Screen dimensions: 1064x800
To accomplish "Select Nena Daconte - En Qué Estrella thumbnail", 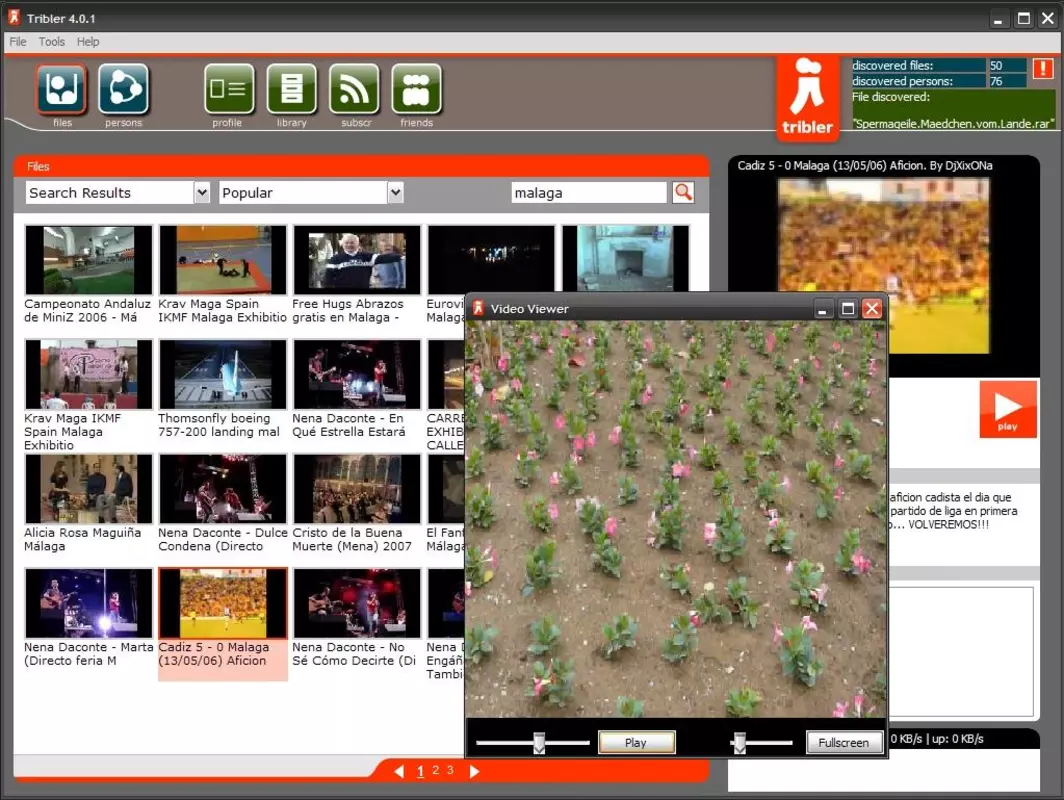I will click(x=357, y=374).
